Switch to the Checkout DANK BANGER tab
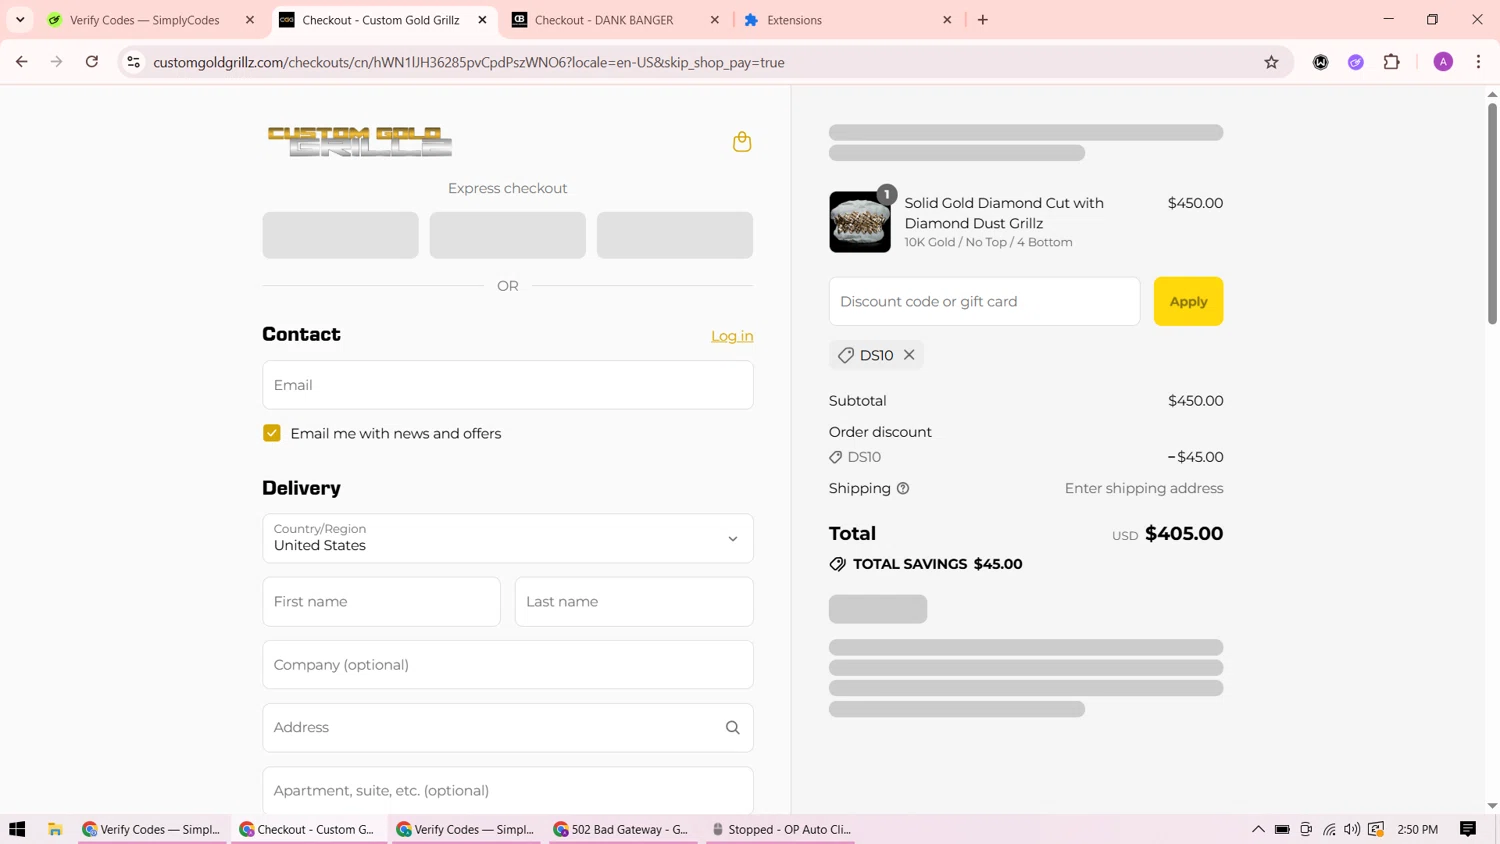Image resolution: width=1500 pixels, height=844 pixels. tap(604, 20)
